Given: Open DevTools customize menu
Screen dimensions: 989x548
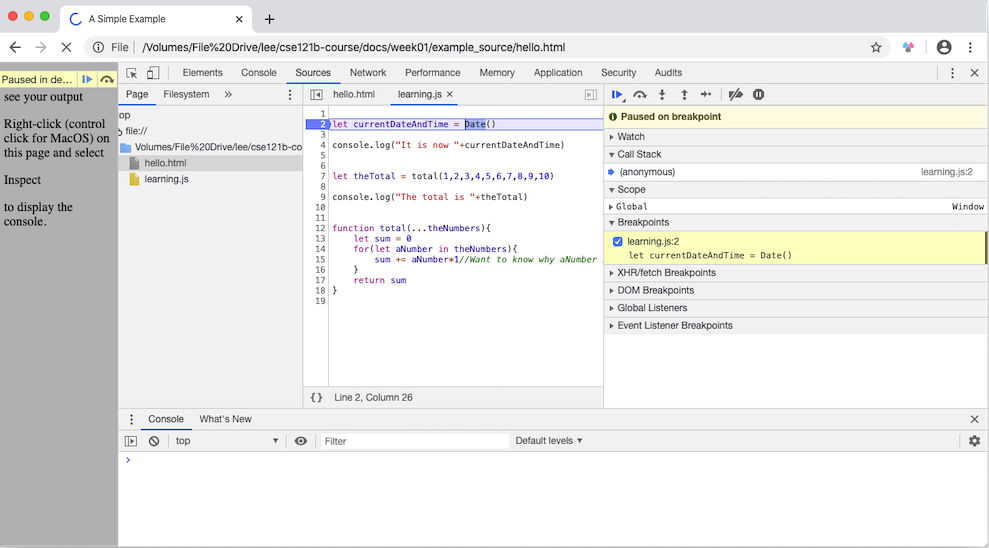Looking at the screenshot, I should (952, 73).
